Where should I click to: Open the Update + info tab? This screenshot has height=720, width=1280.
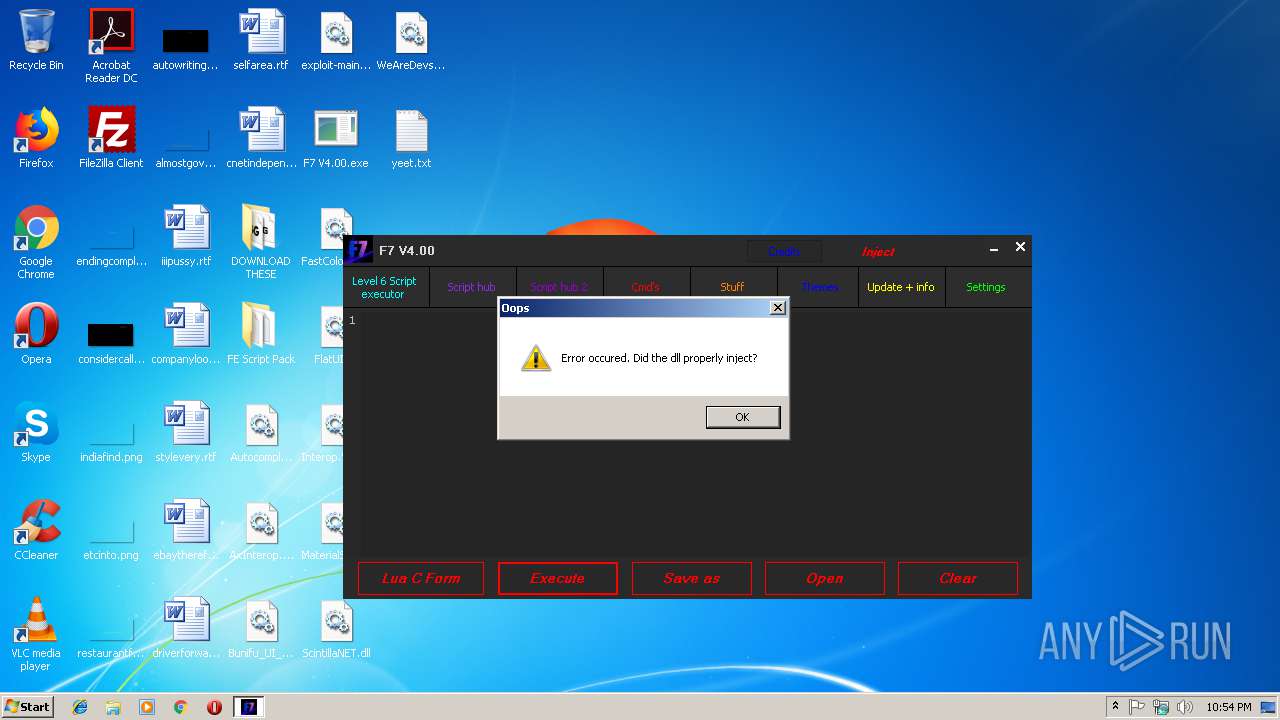[901, 287]
